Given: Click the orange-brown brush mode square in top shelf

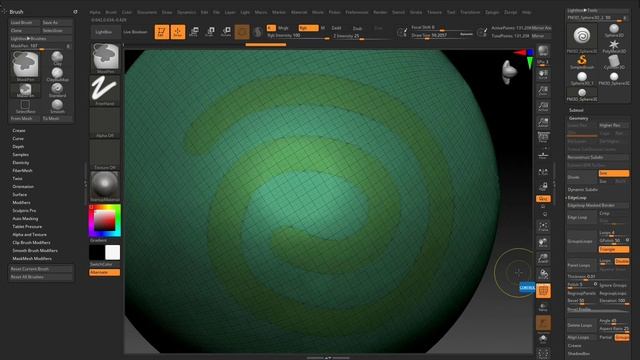Looking at the screenshot, I should (x=242, y=32).
